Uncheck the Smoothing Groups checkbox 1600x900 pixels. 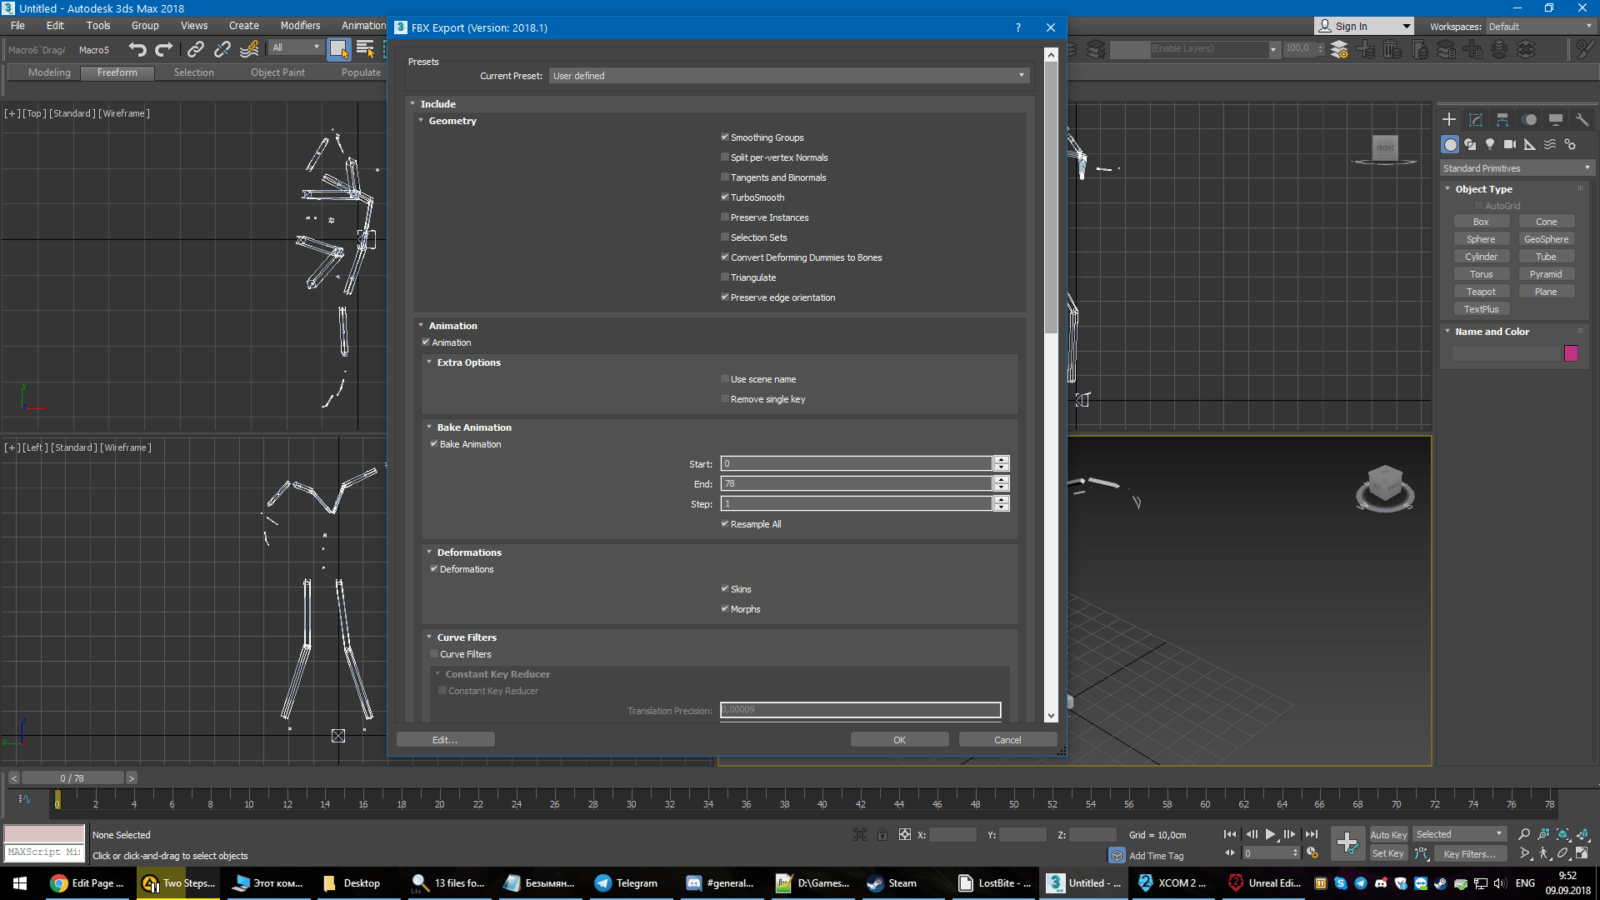tap(725, 137)
